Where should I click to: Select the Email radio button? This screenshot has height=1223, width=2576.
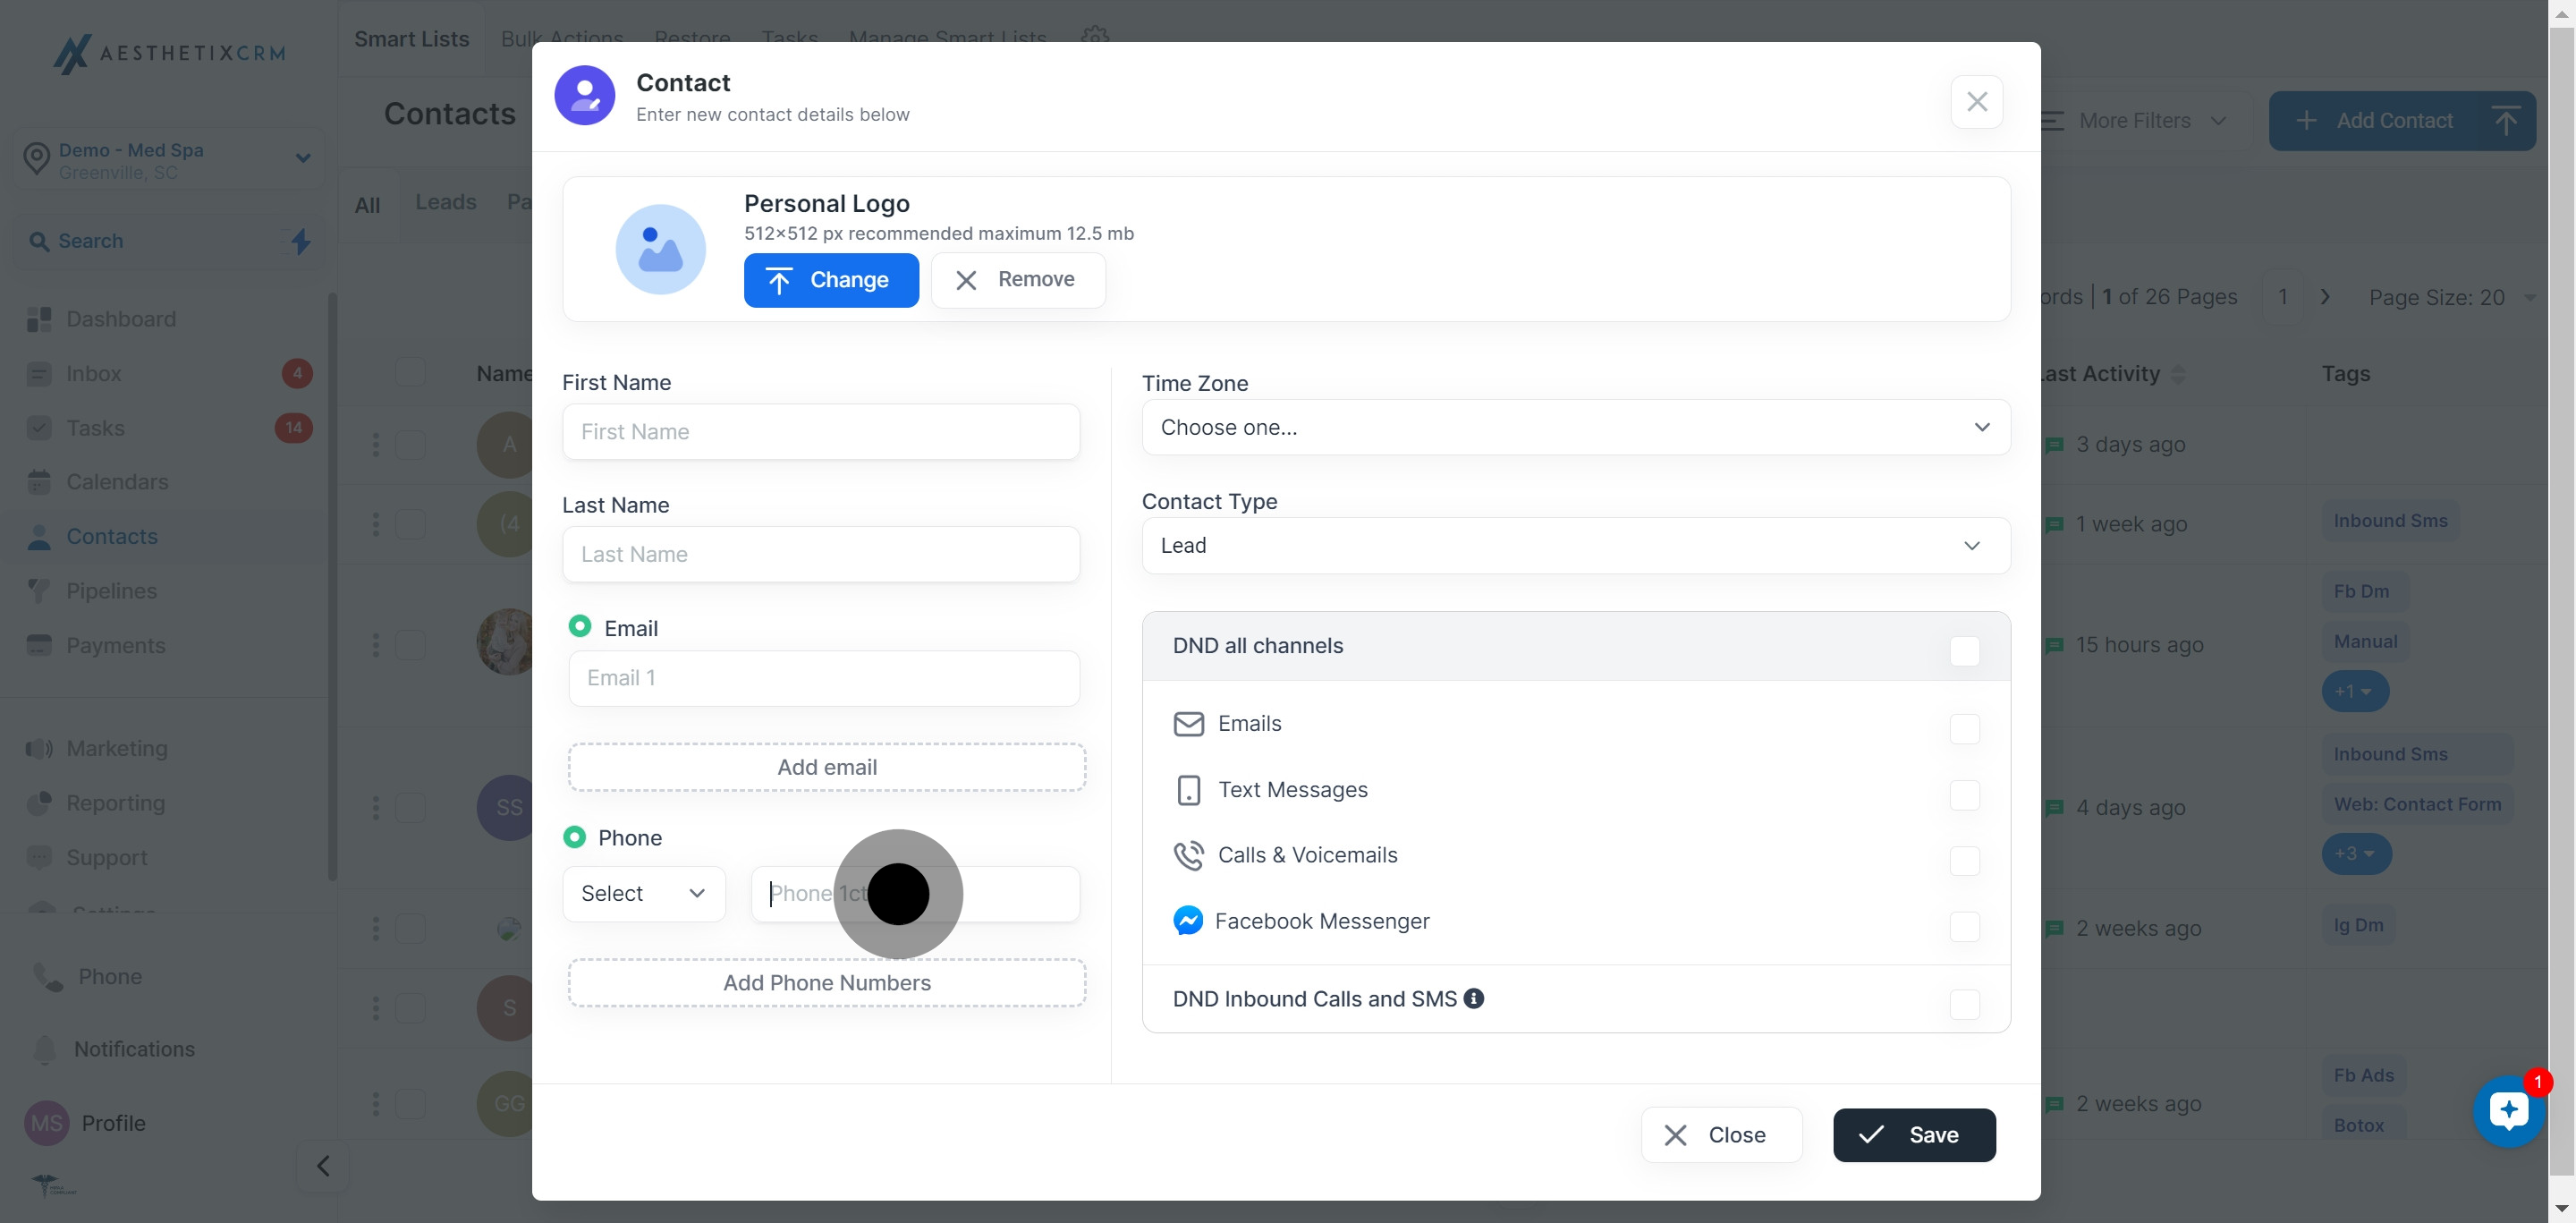click(579, 626)
